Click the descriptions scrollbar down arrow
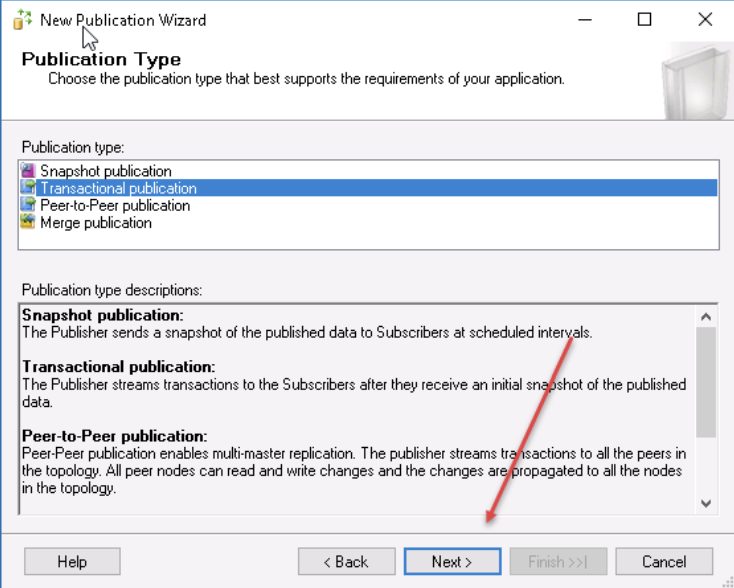 (x=706, y=504)
